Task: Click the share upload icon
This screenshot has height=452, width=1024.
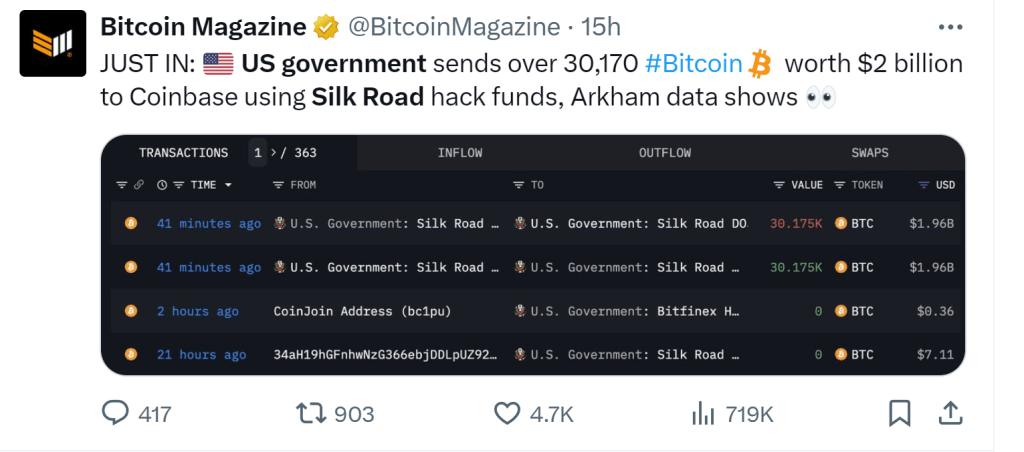Action: coord(949,412)
